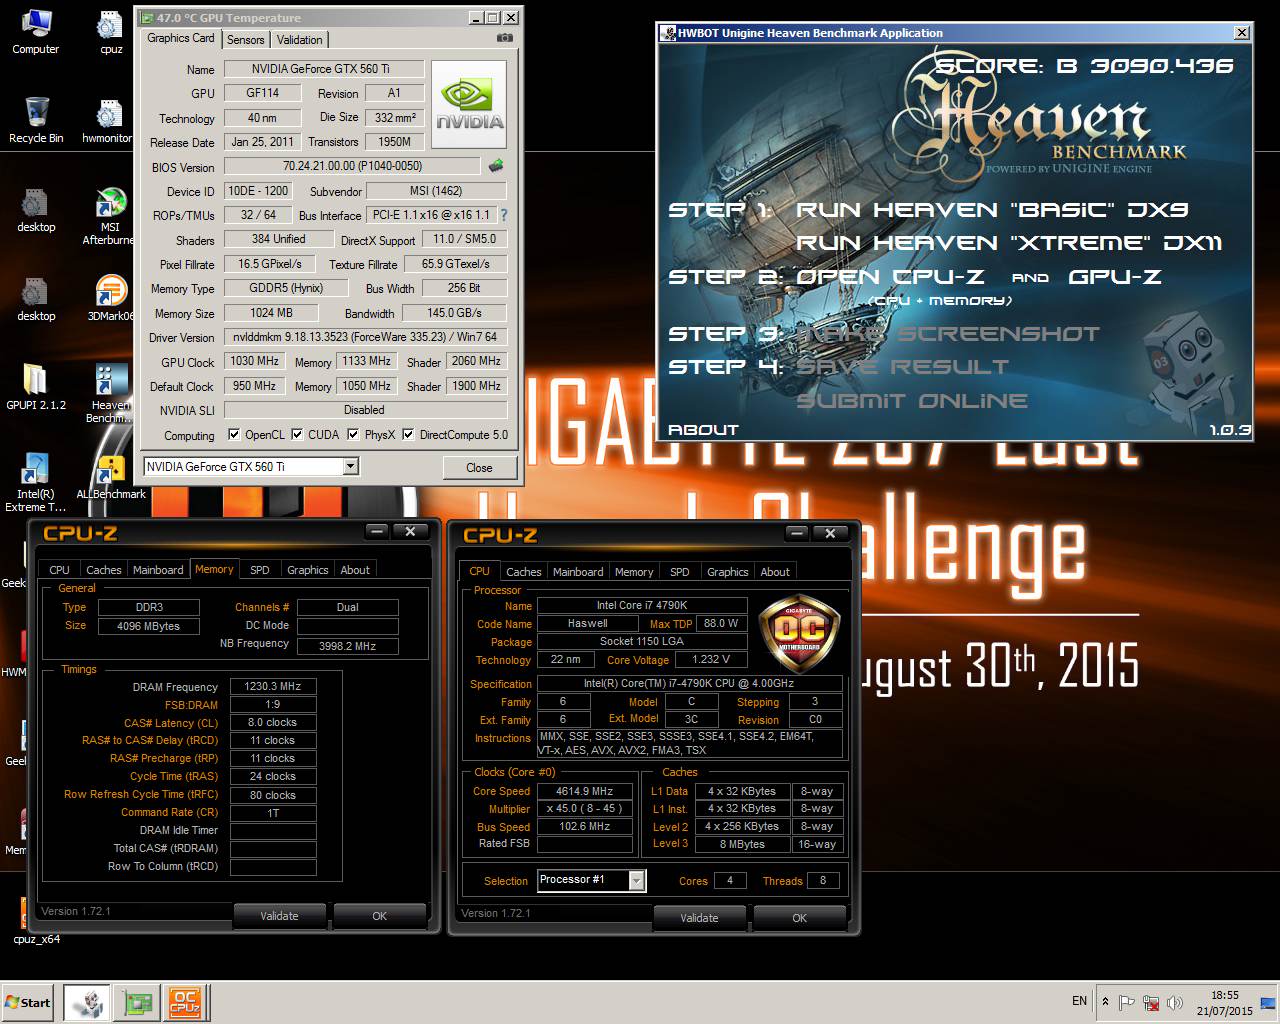The height and width of the screenshot is (1024, 1280).
Task: Click the BIOS save icon in GPU-Z
Action: pyautogui.click(x=496, y=166)
